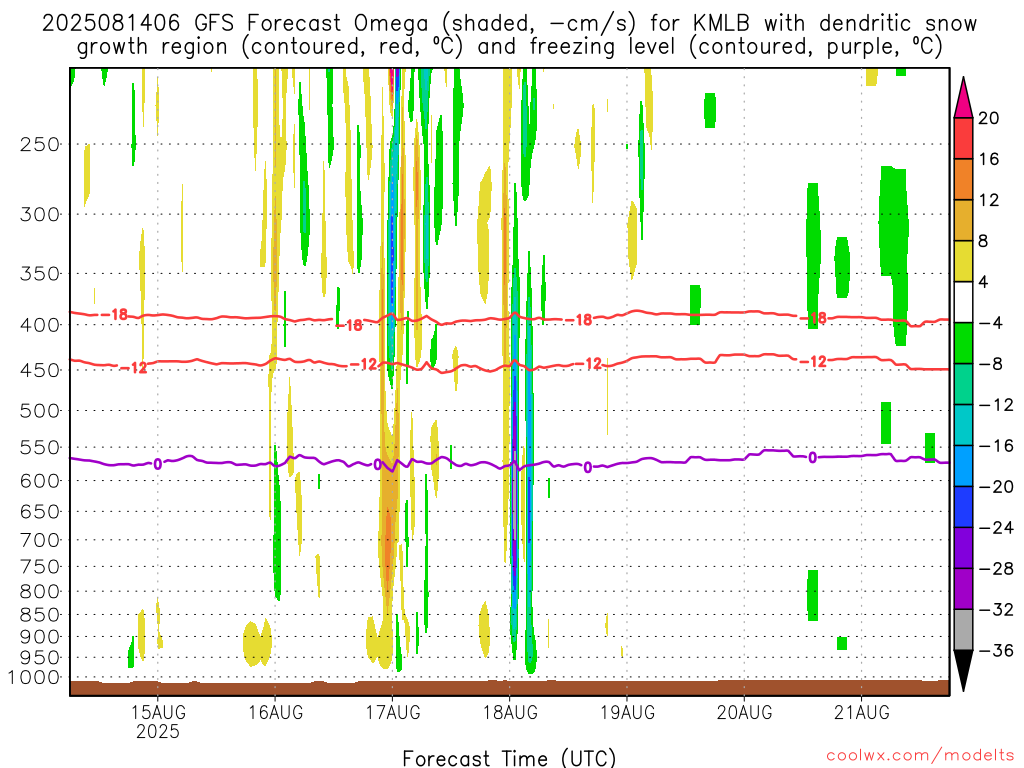This screenshot has height=768, width=1024.
Task: Click the purple 0 freezing label near 15AUG
Action: (x=157, y=464)
